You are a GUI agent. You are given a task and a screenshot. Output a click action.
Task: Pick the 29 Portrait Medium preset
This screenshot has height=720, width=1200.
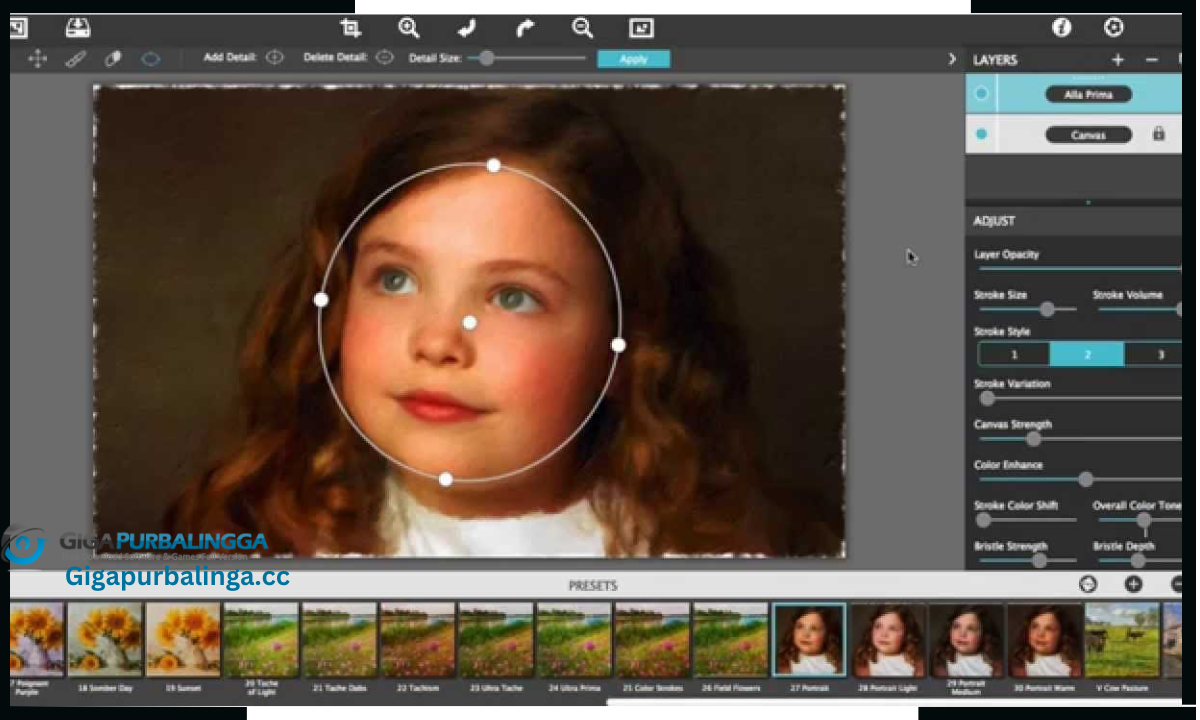pyautogui.click(x=966, y=639)
